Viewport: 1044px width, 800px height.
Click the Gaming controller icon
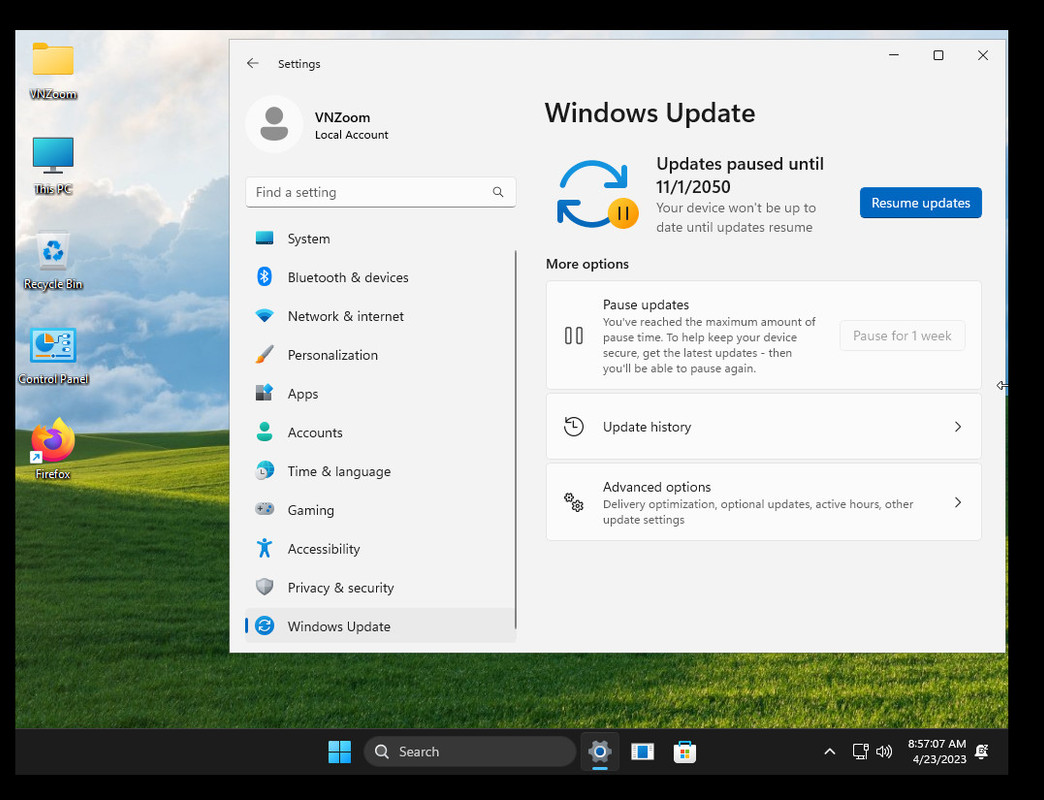(x=264, y=509)
